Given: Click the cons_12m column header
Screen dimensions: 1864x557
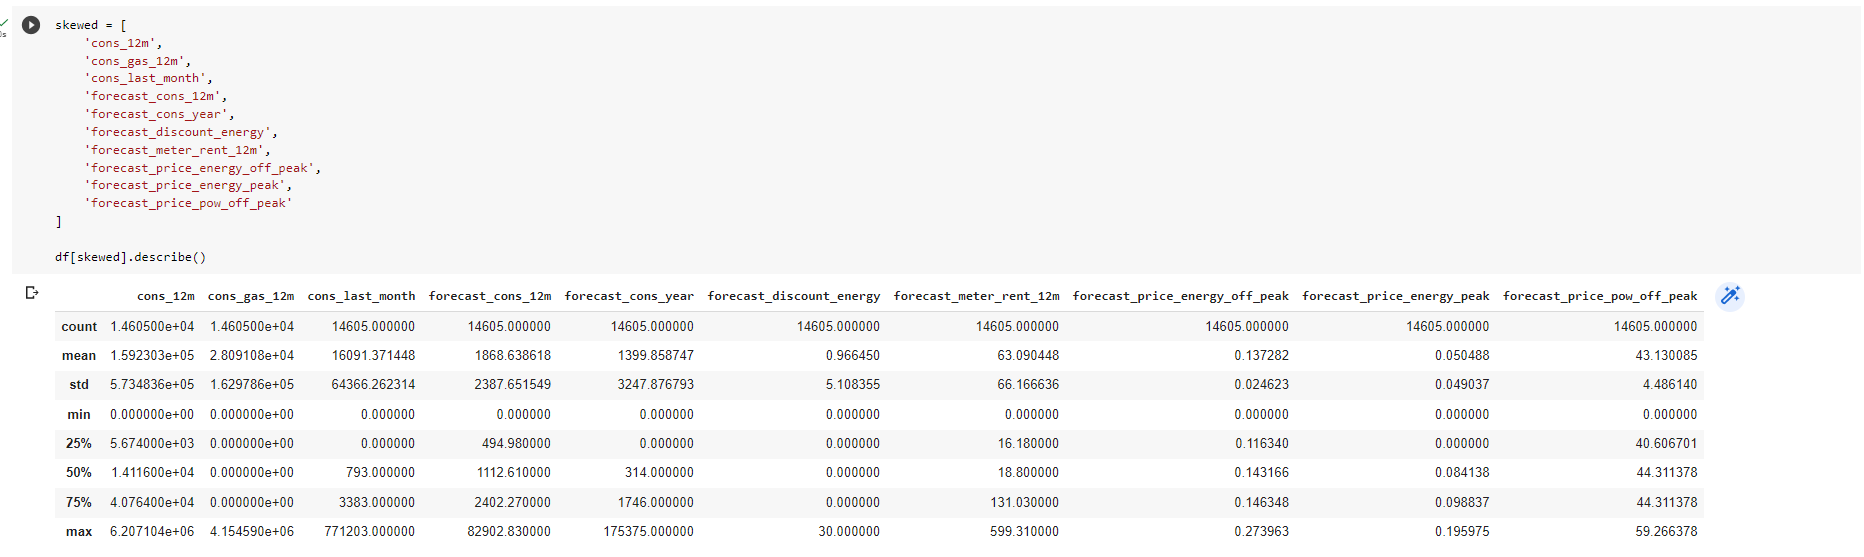Looking at the screenshot, I should point(166,296).
